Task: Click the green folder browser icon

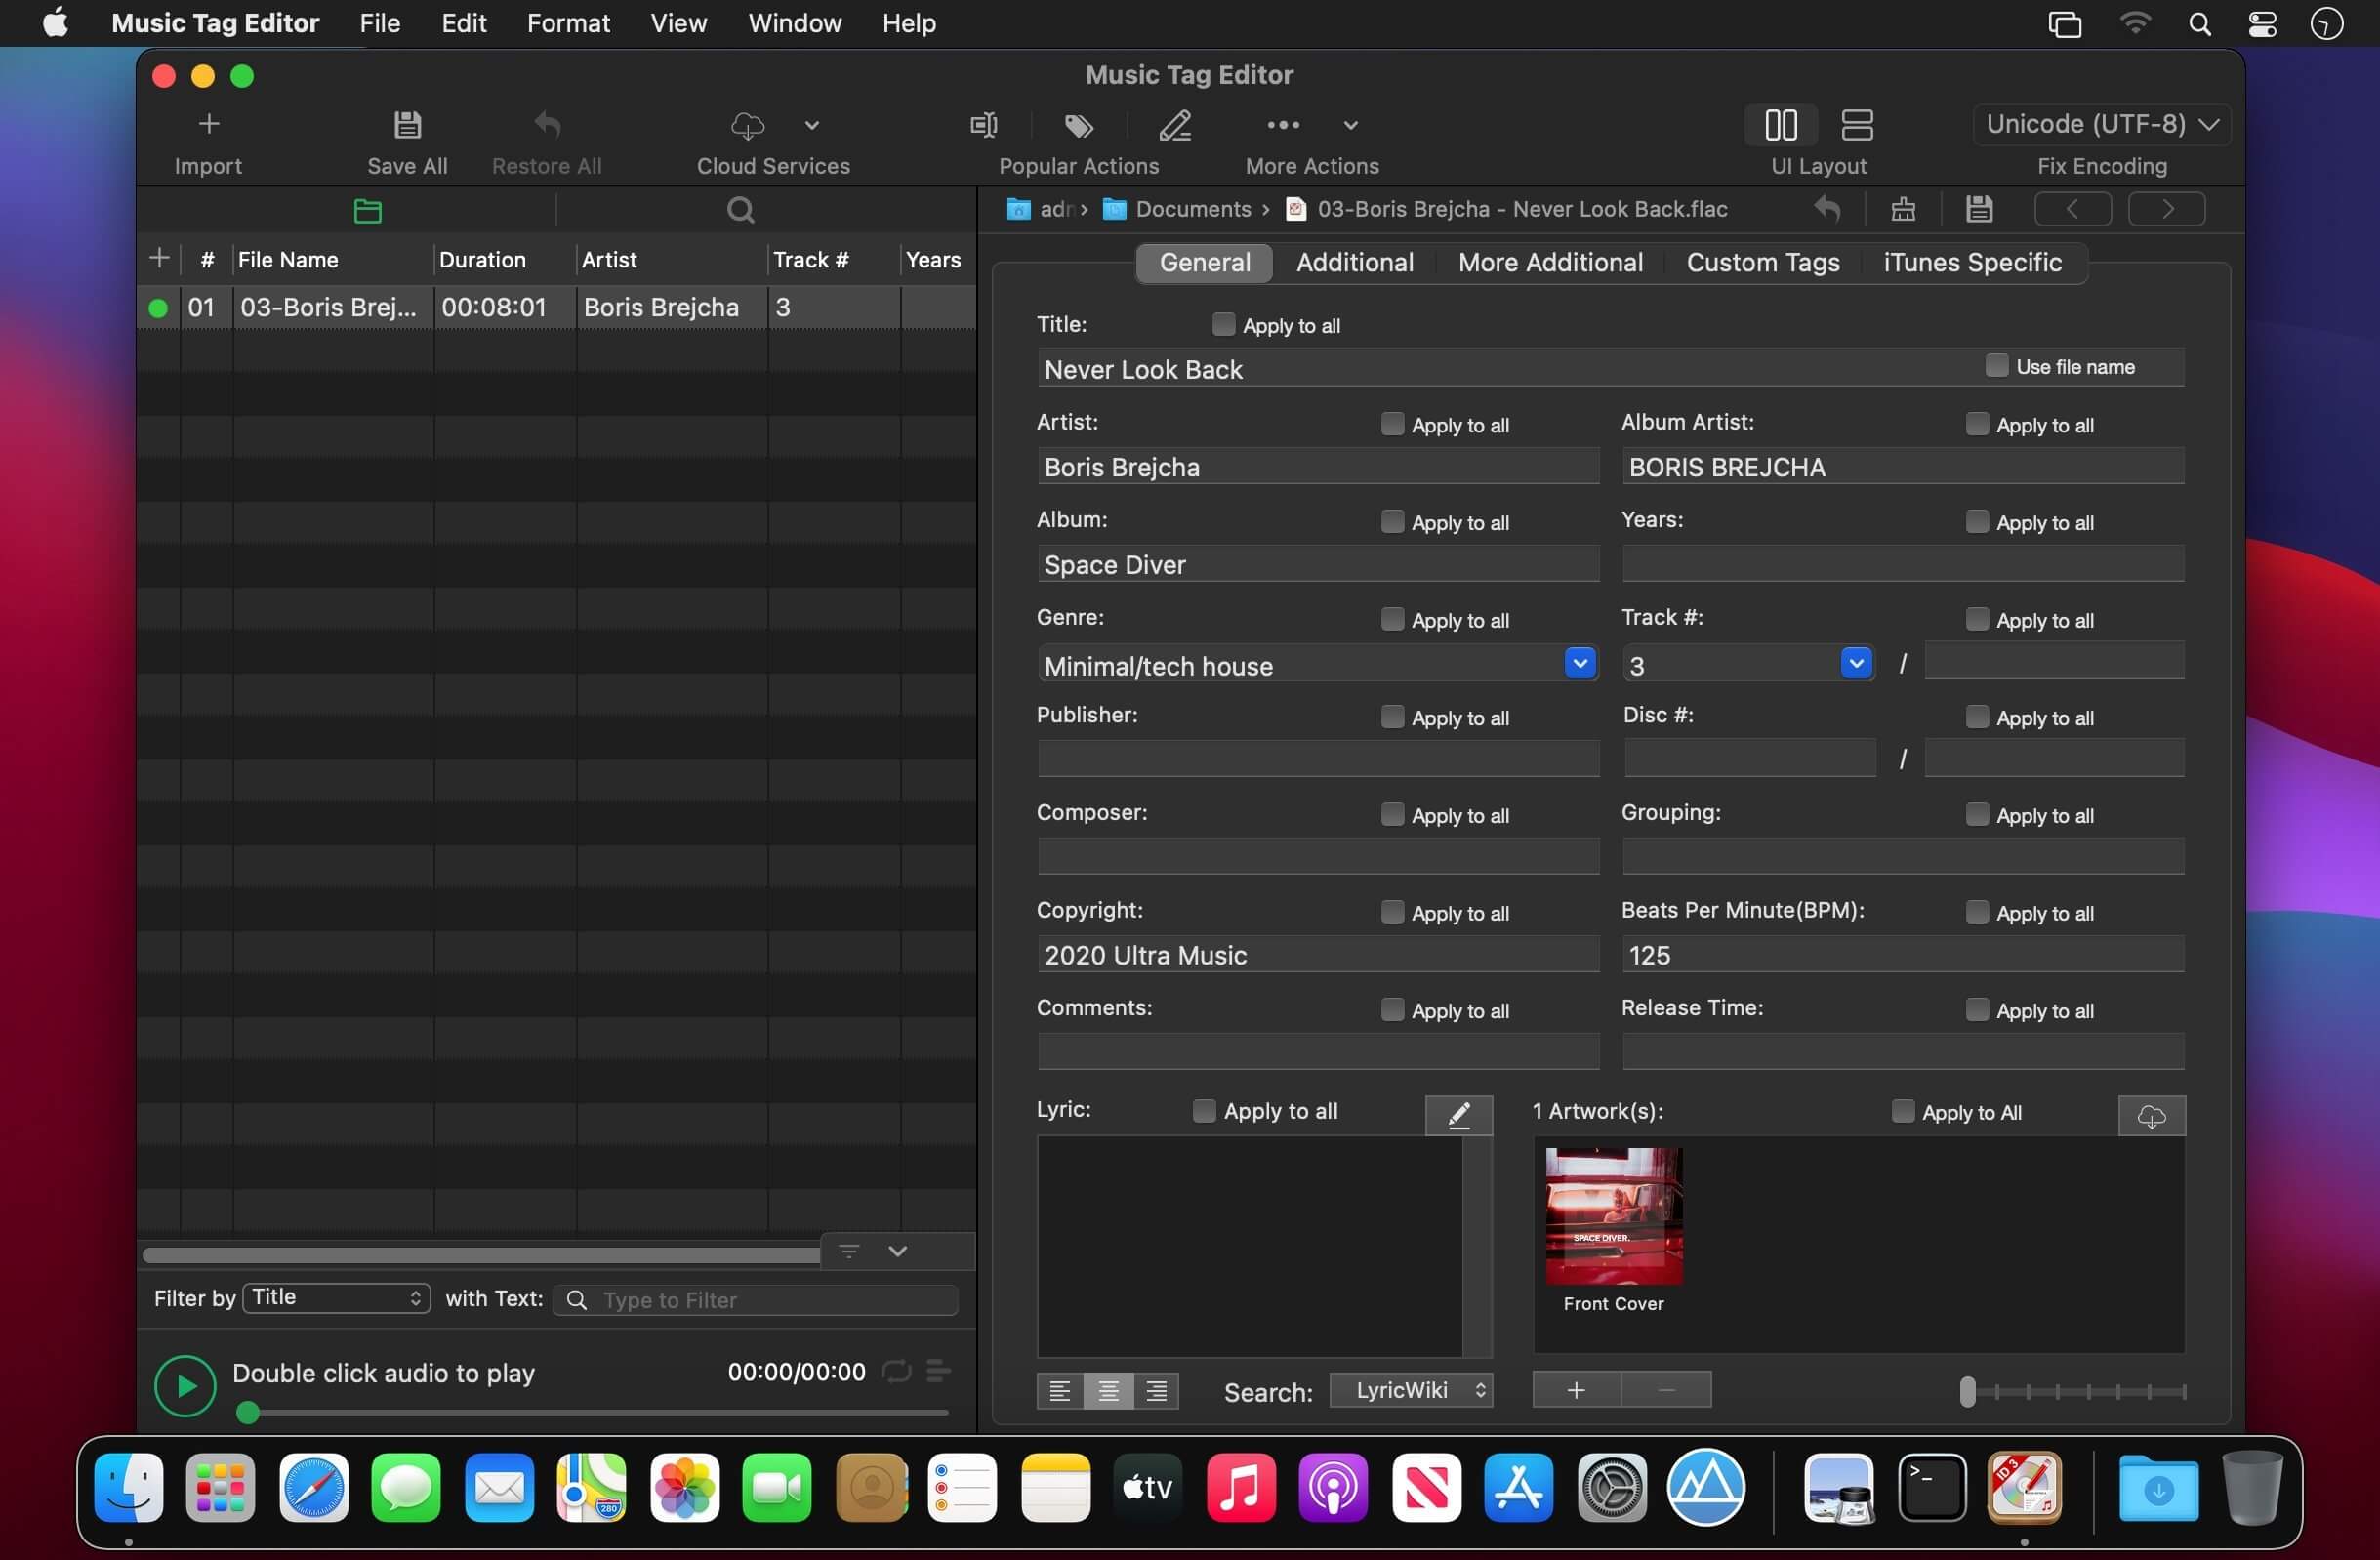Action: [x=368, y=210]
